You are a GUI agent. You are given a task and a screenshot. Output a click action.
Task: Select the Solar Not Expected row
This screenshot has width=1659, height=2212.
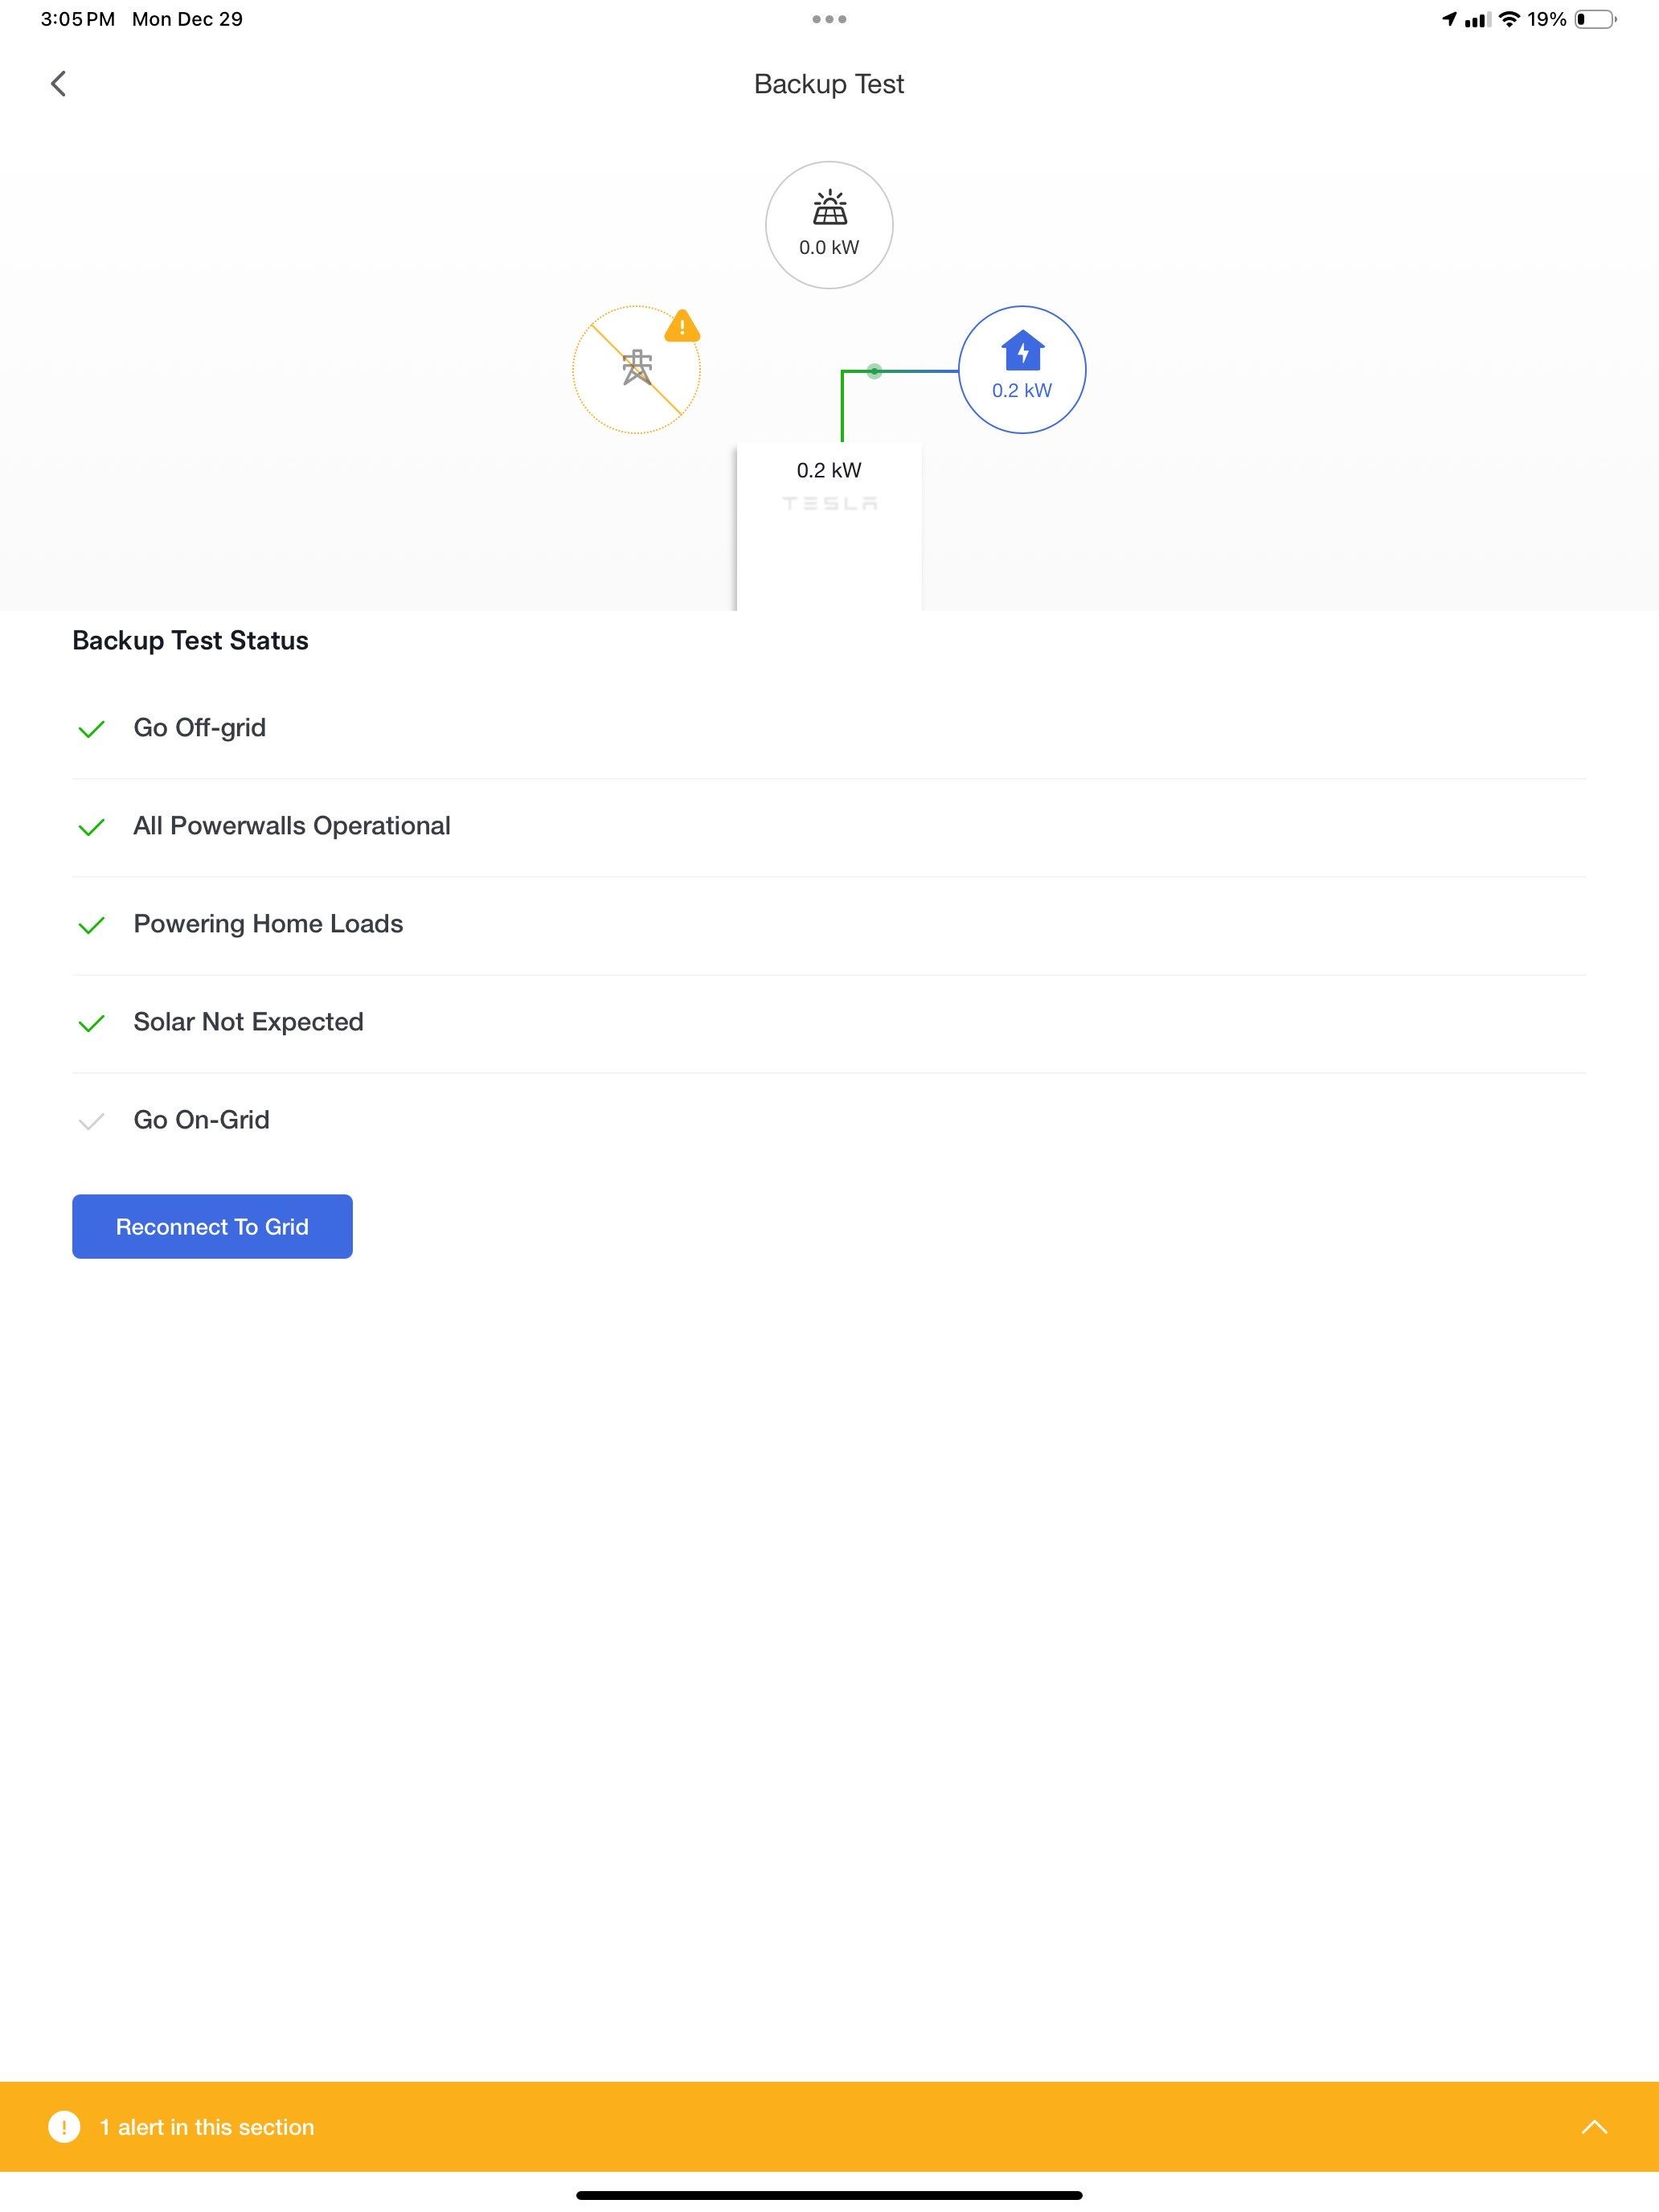[x=248, y=1022]
